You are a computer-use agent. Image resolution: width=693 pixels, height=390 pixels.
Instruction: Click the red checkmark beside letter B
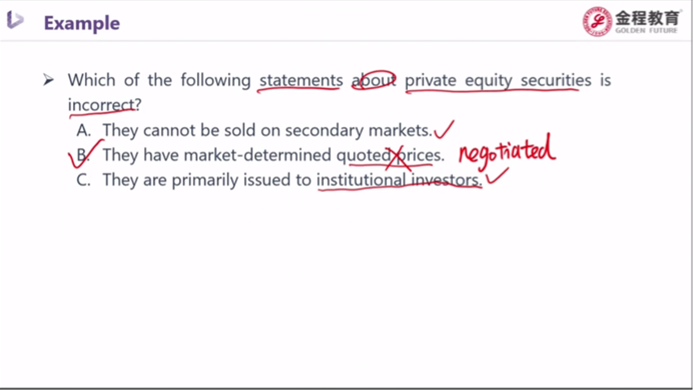click(85, 154)
